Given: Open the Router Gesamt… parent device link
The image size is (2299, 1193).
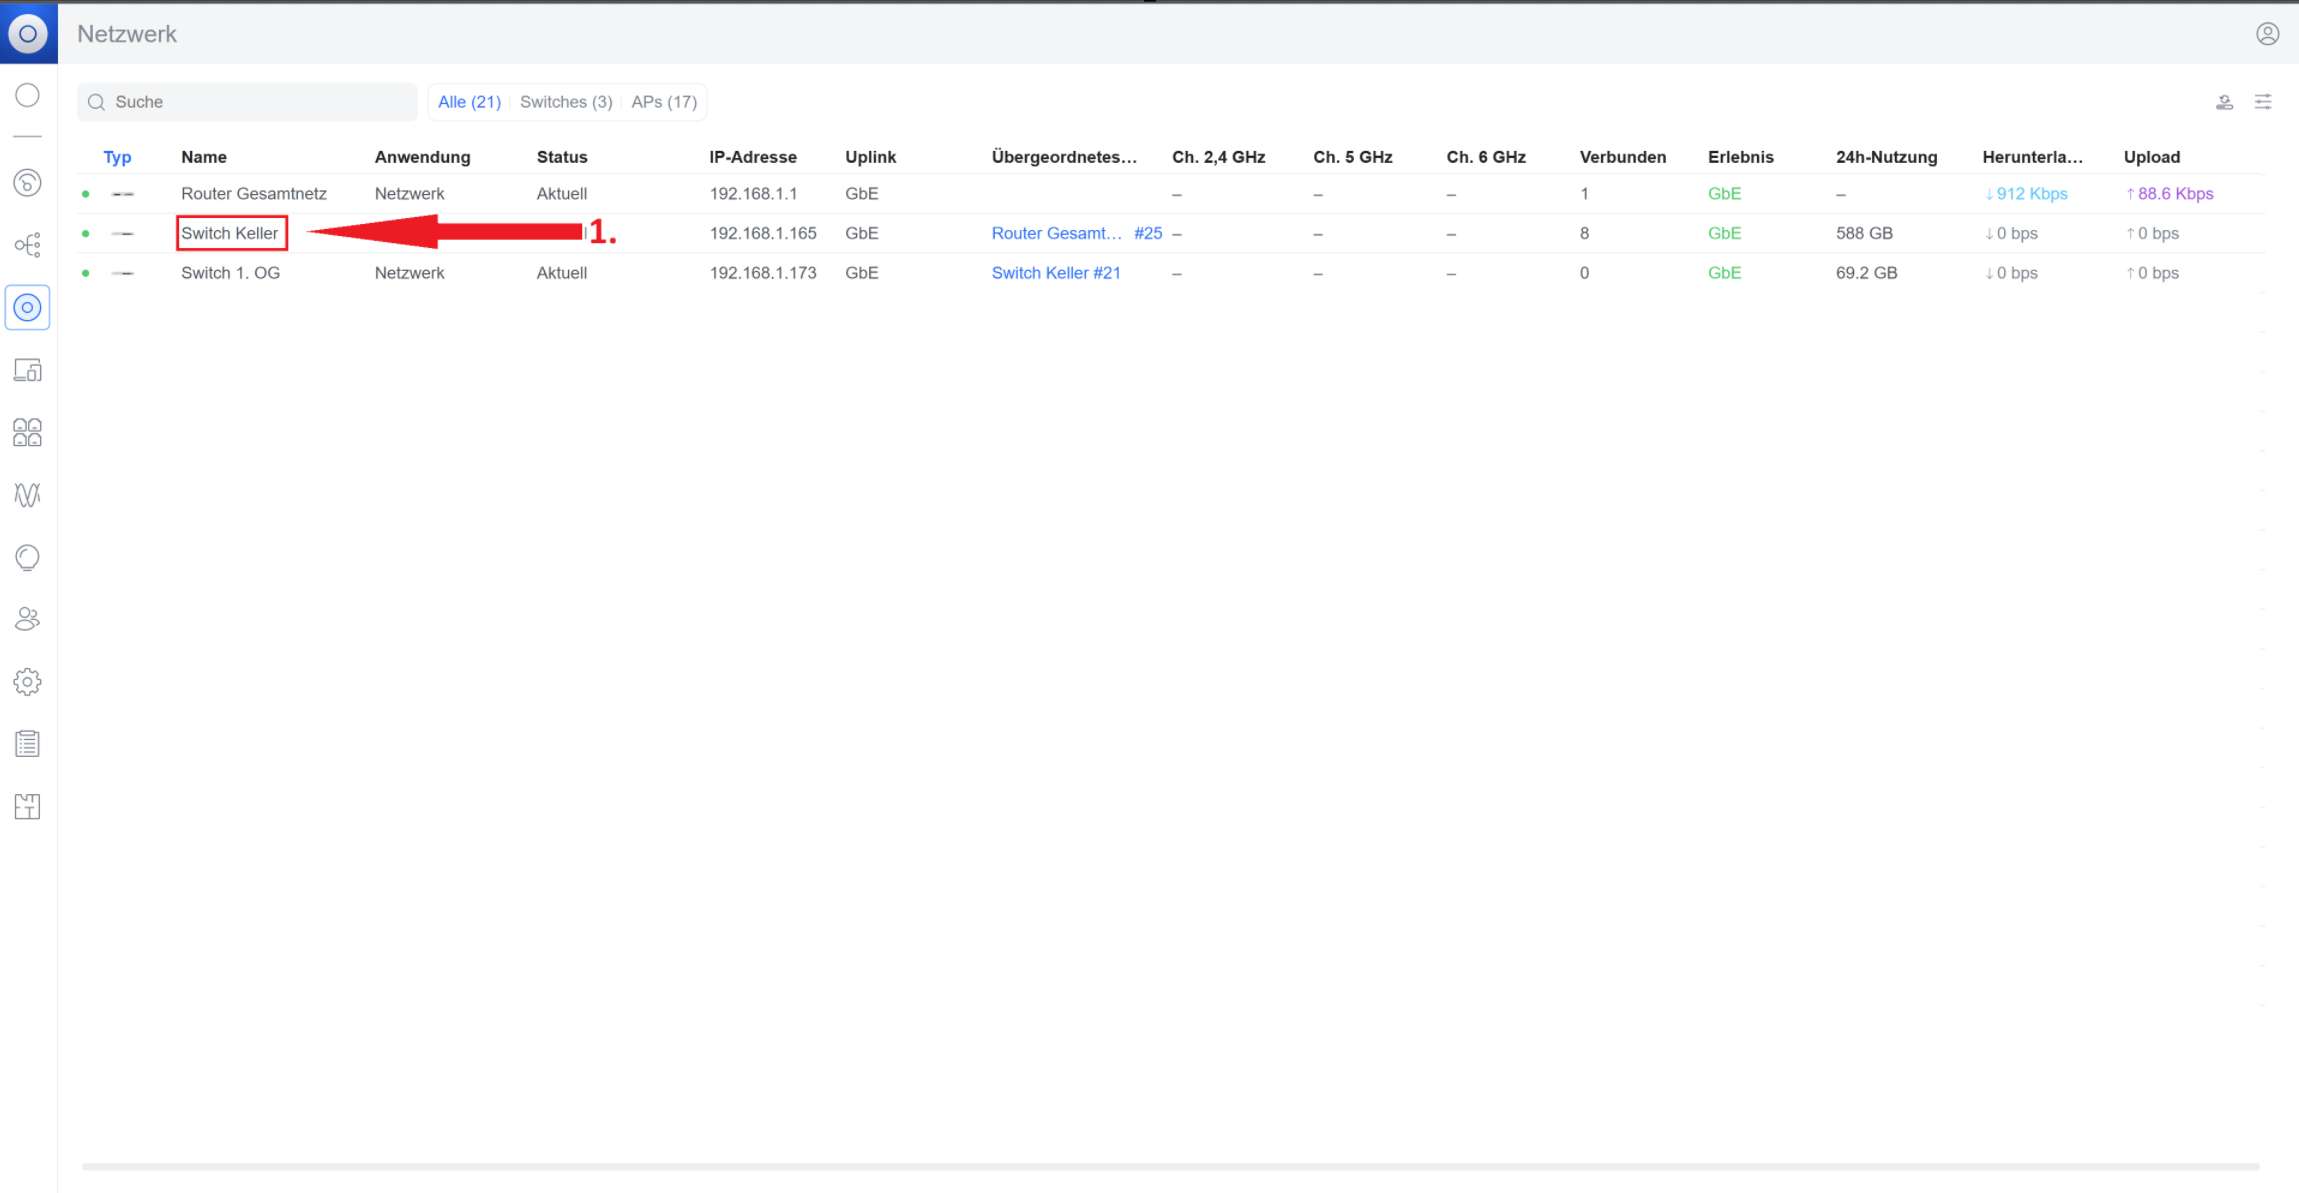Looking at the screenshot, I should coord(1056,233).
